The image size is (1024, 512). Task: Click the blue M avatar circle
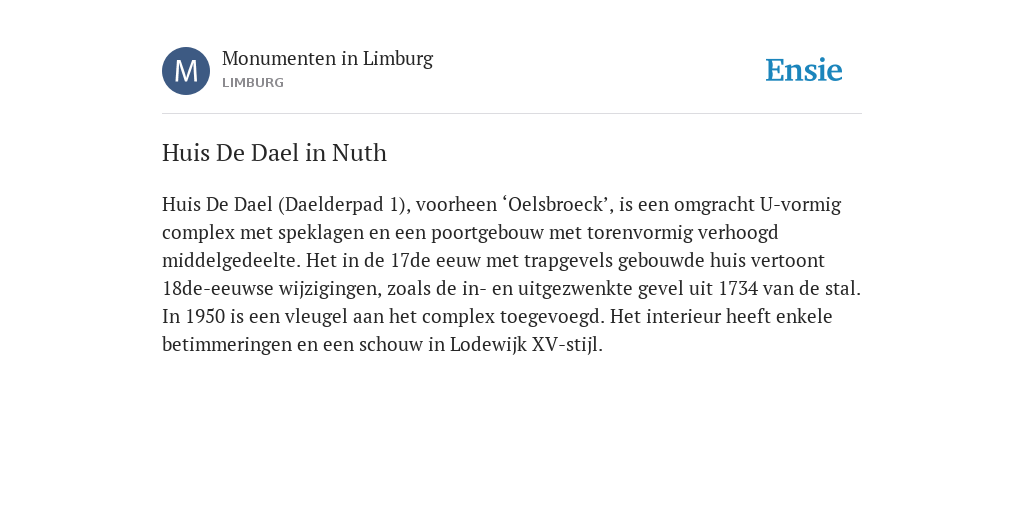click(186, 71)
